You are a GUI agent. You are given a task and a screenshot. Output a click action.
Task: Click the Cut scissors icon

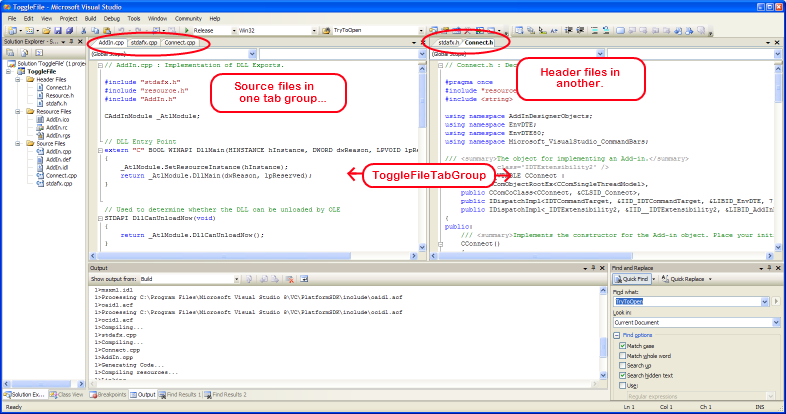pos(84,31)
